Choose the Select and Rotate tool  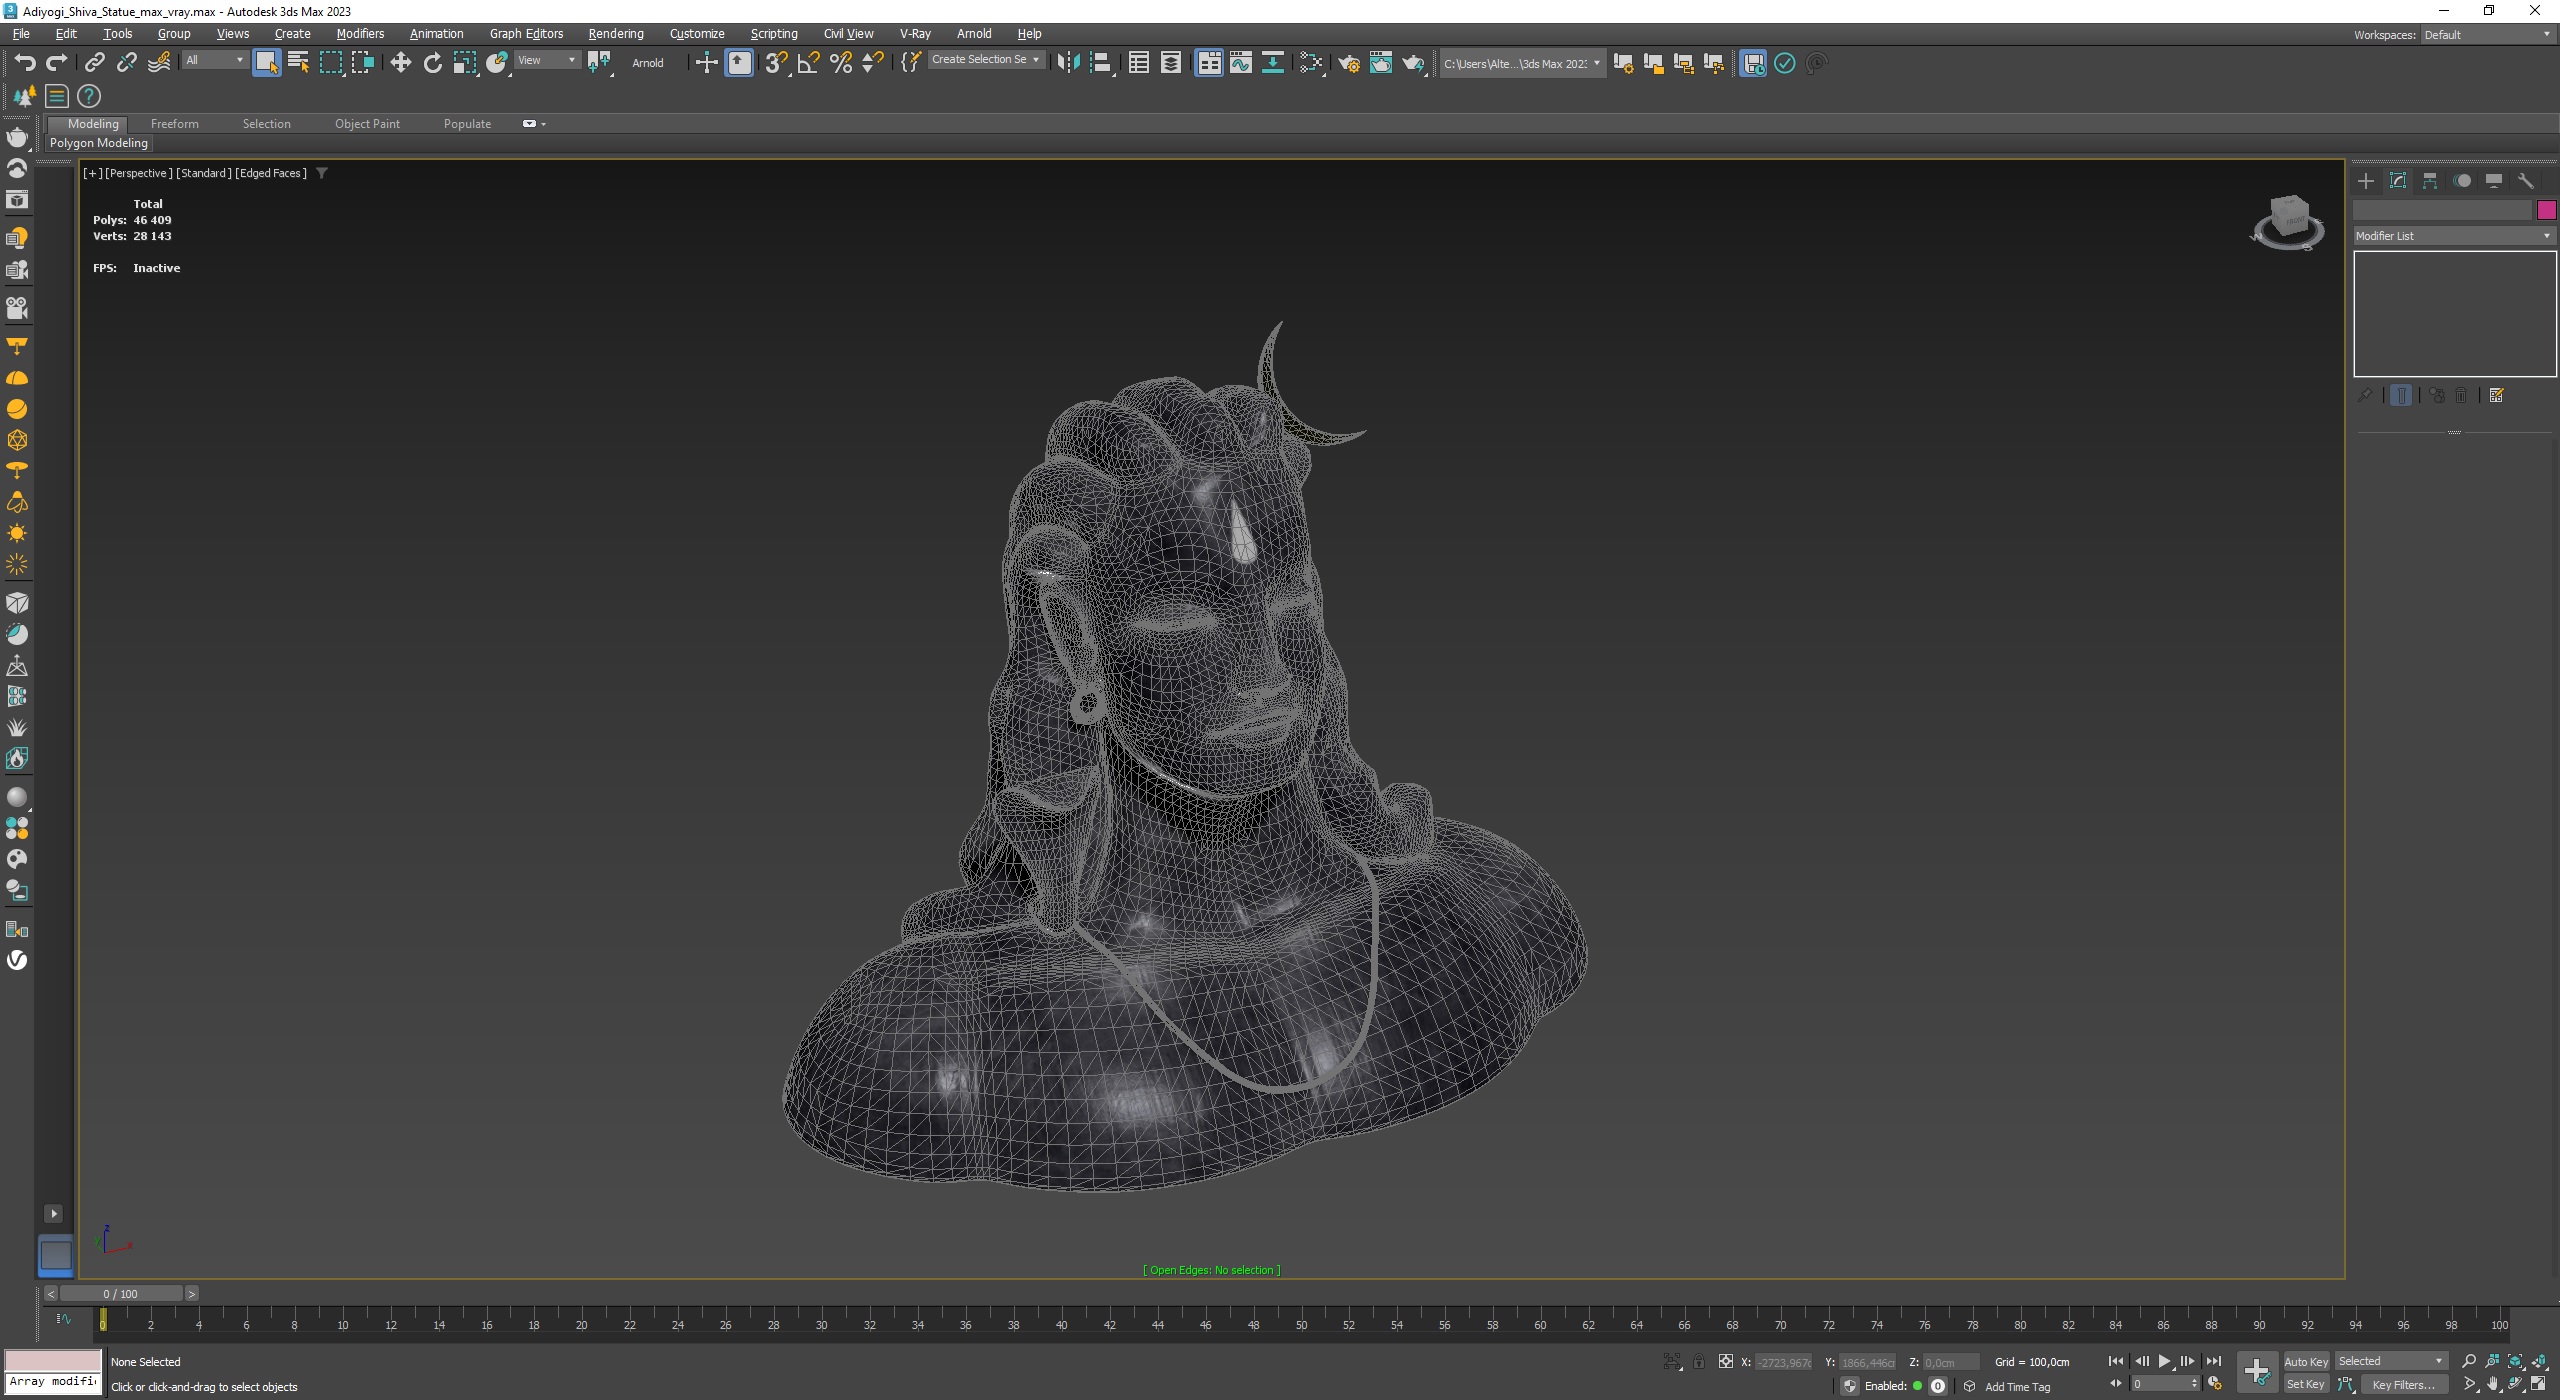(x=432, y=63)
